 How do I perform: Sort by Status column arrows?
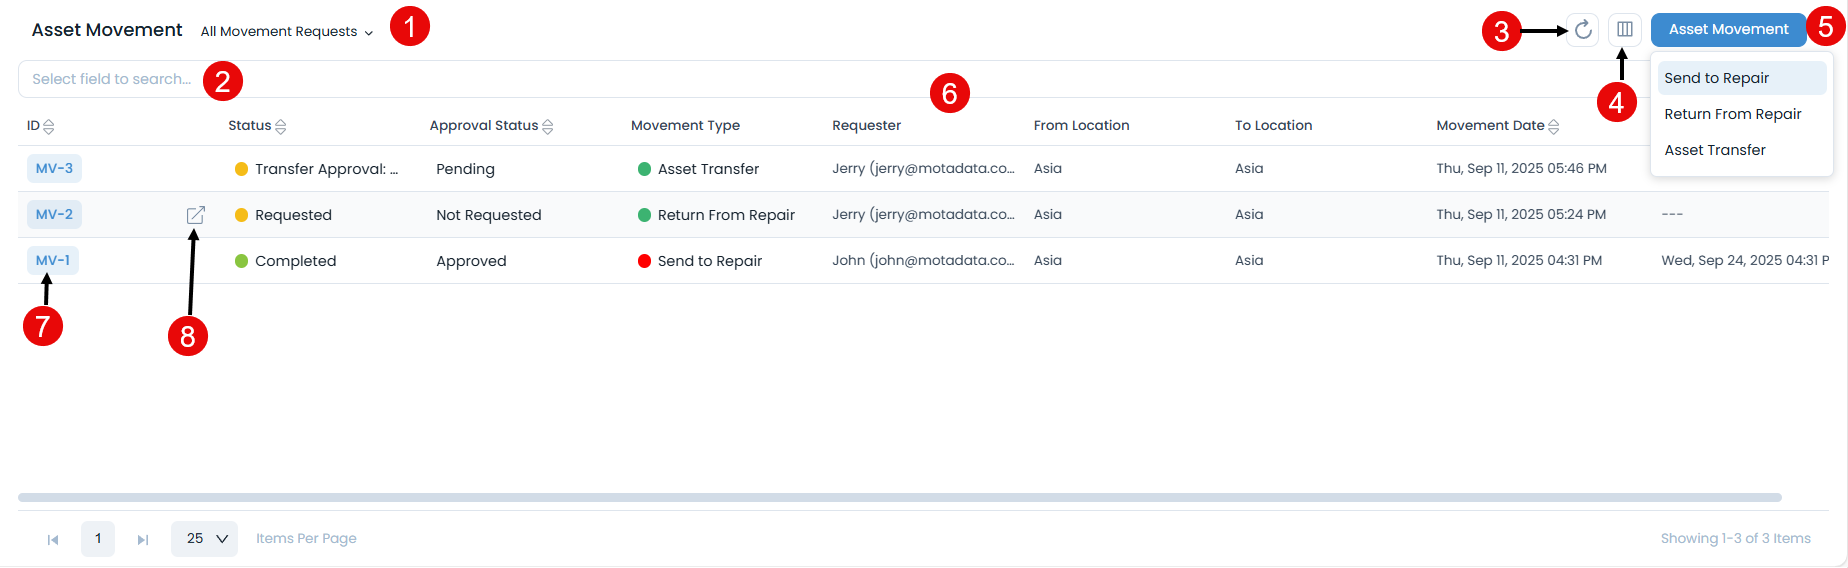point(281,127)
